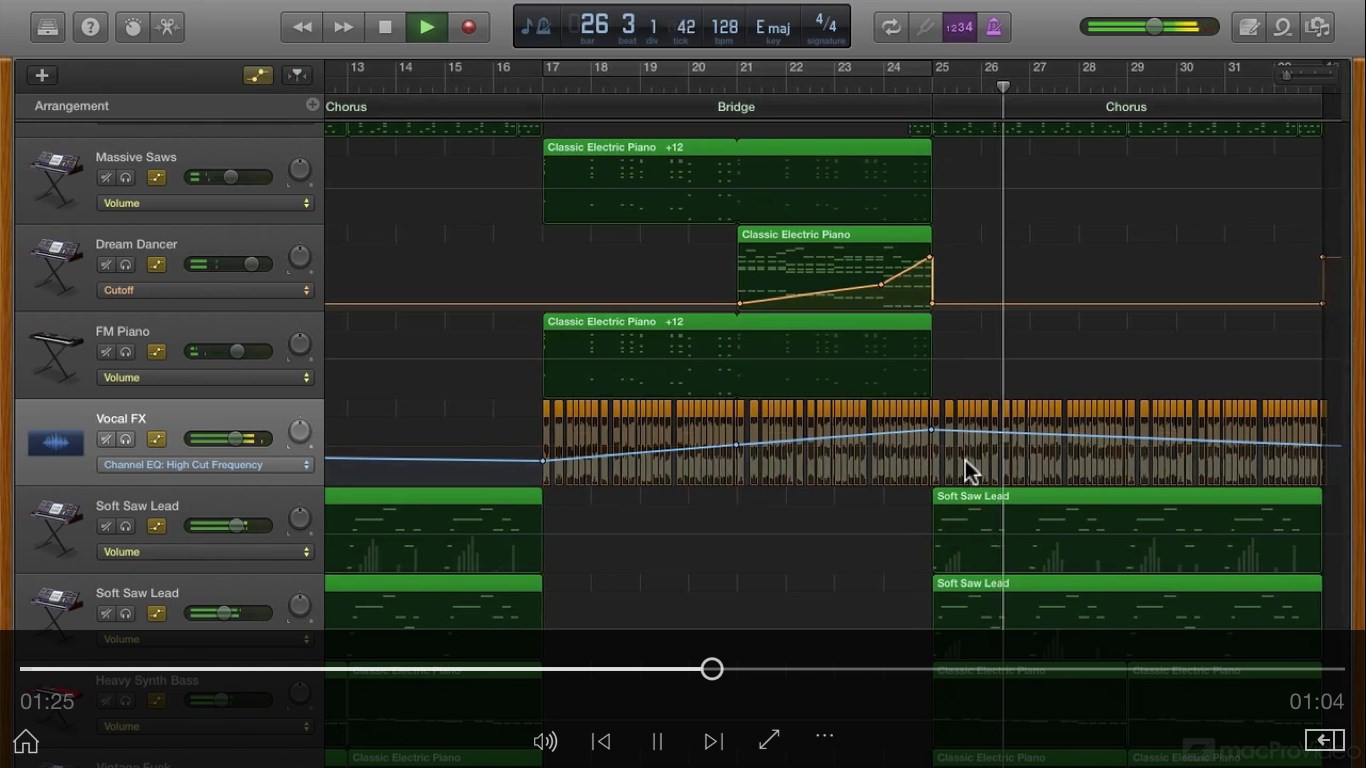Click the playhead marker at bar 26
Screen dimensions: 1366x768
[1003, 87]
